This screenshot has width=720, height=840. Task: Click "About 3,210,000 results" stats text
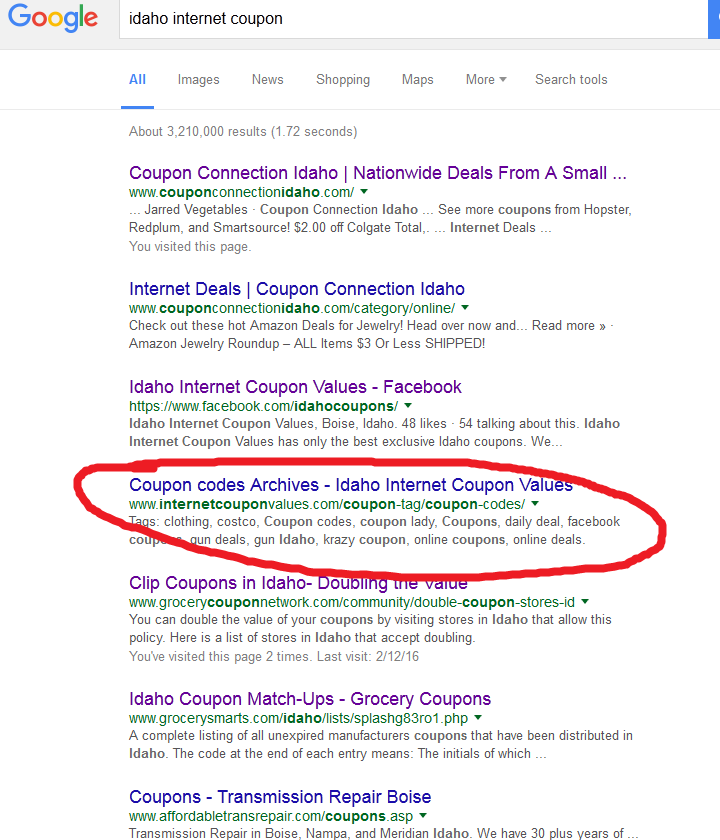243,132
